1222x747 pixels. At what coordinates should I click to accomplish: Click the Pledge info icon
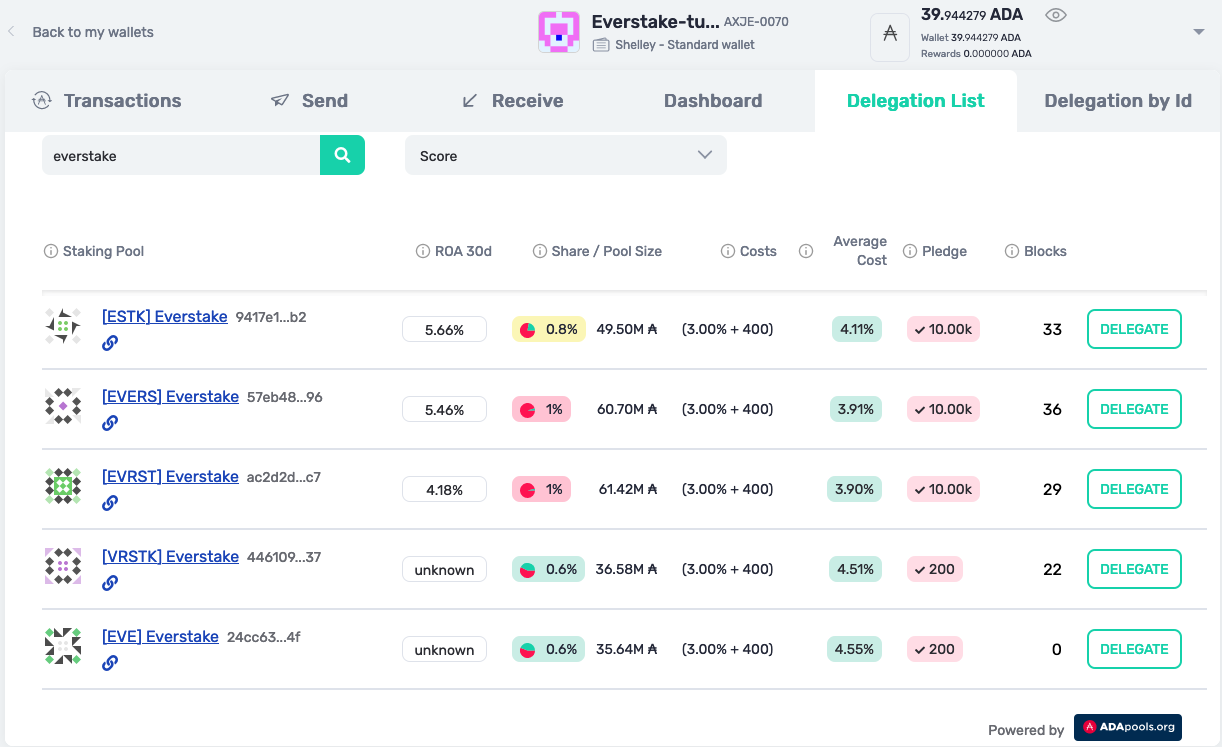point(910,251)
